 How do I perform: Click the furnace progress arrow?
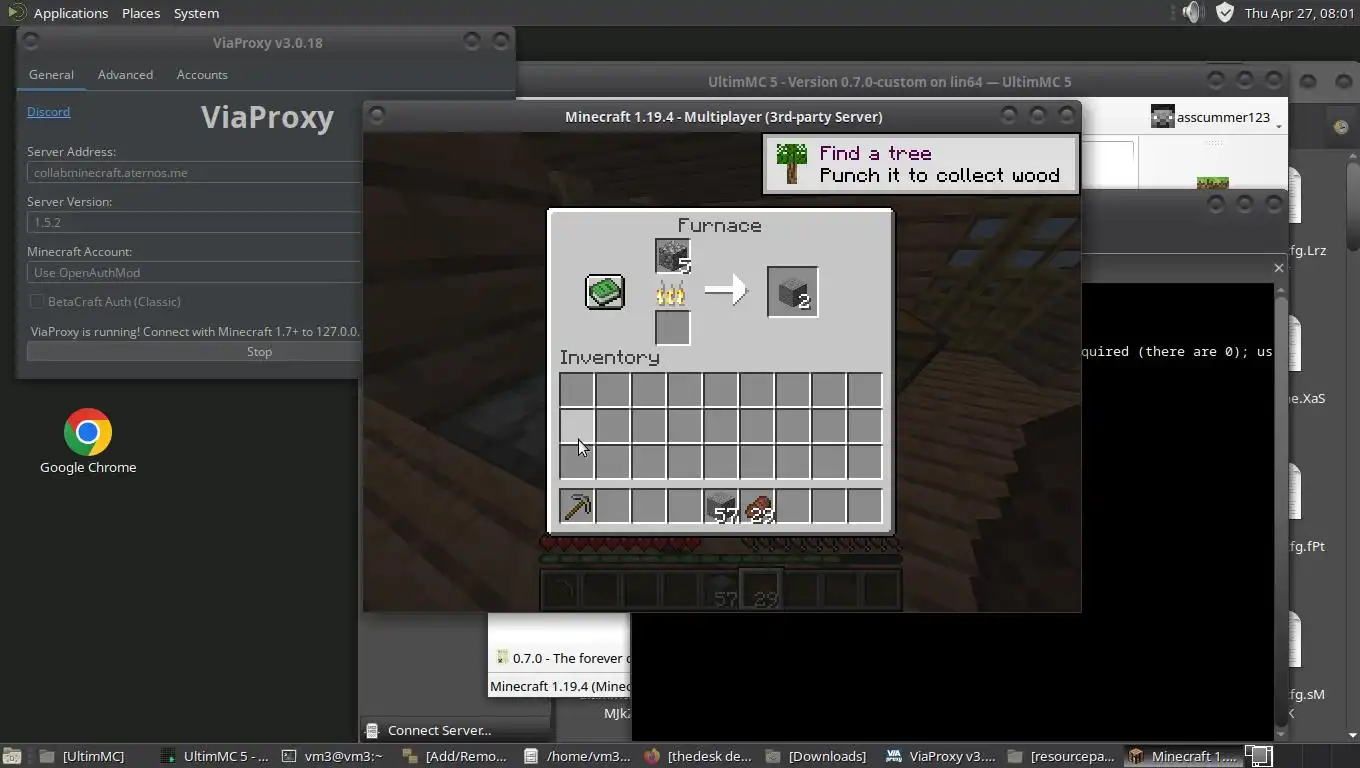727,291
